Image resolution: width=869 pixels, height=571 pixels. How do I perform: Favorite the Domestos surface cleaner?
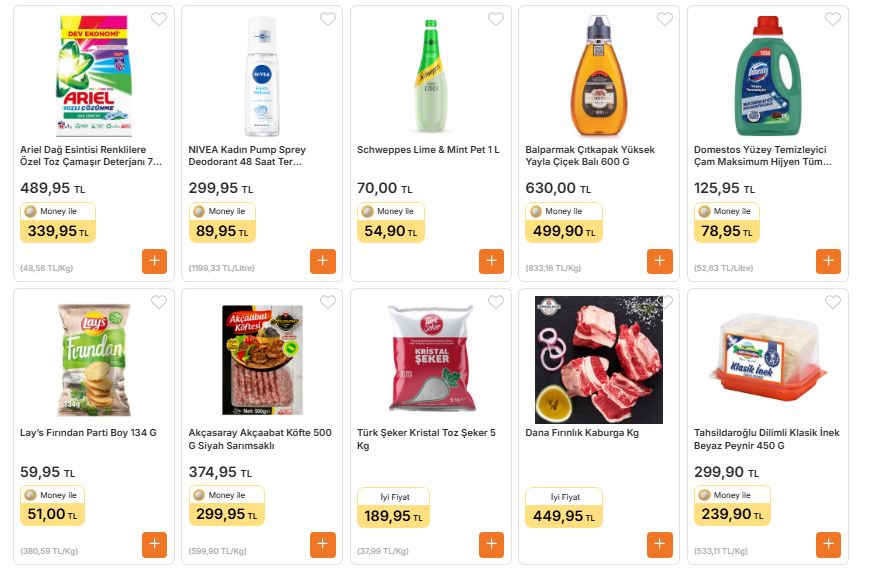pyautogui.click(x=833, y=19)
